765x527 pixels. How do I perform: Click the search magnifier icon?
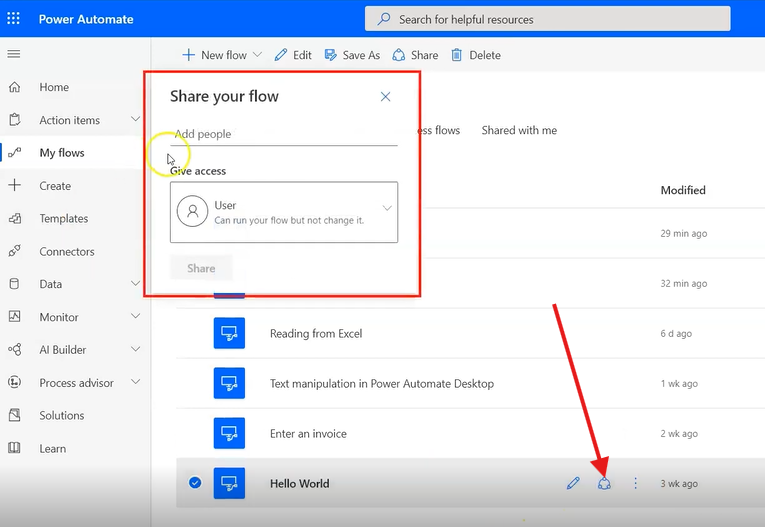pyautogui.click(x=384, y=19)
